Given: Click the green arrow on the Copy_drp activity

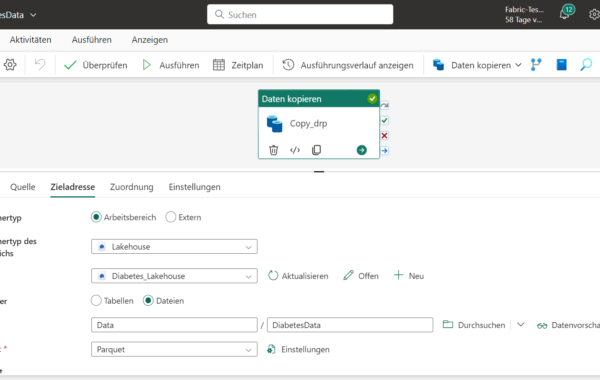Looking at the screenshot, I should coord(362,150).
